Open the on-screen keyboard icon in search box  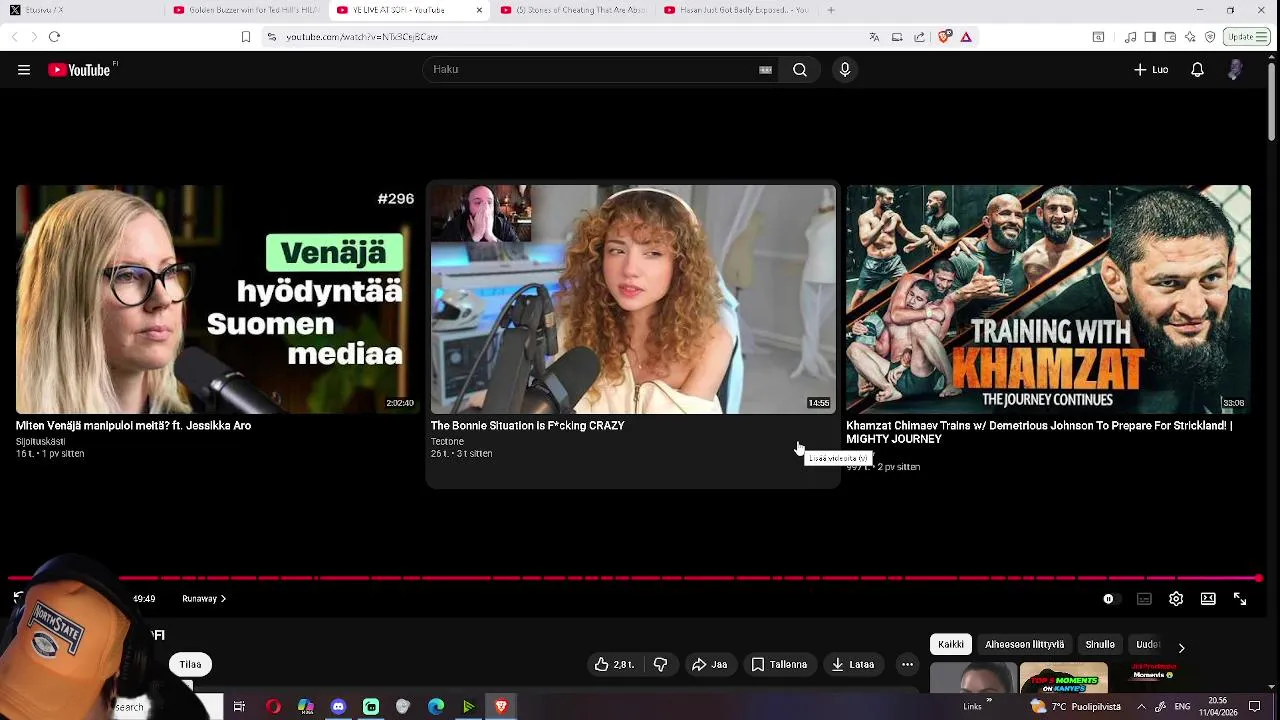(x=765, y=70)
